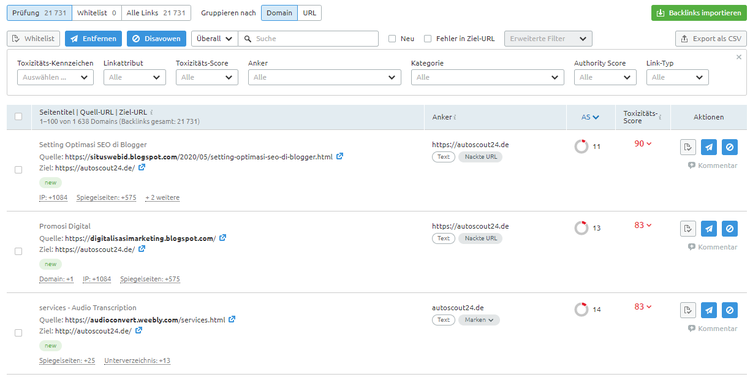Add Kommentar to Audio Transcription row

coord(713,329)
